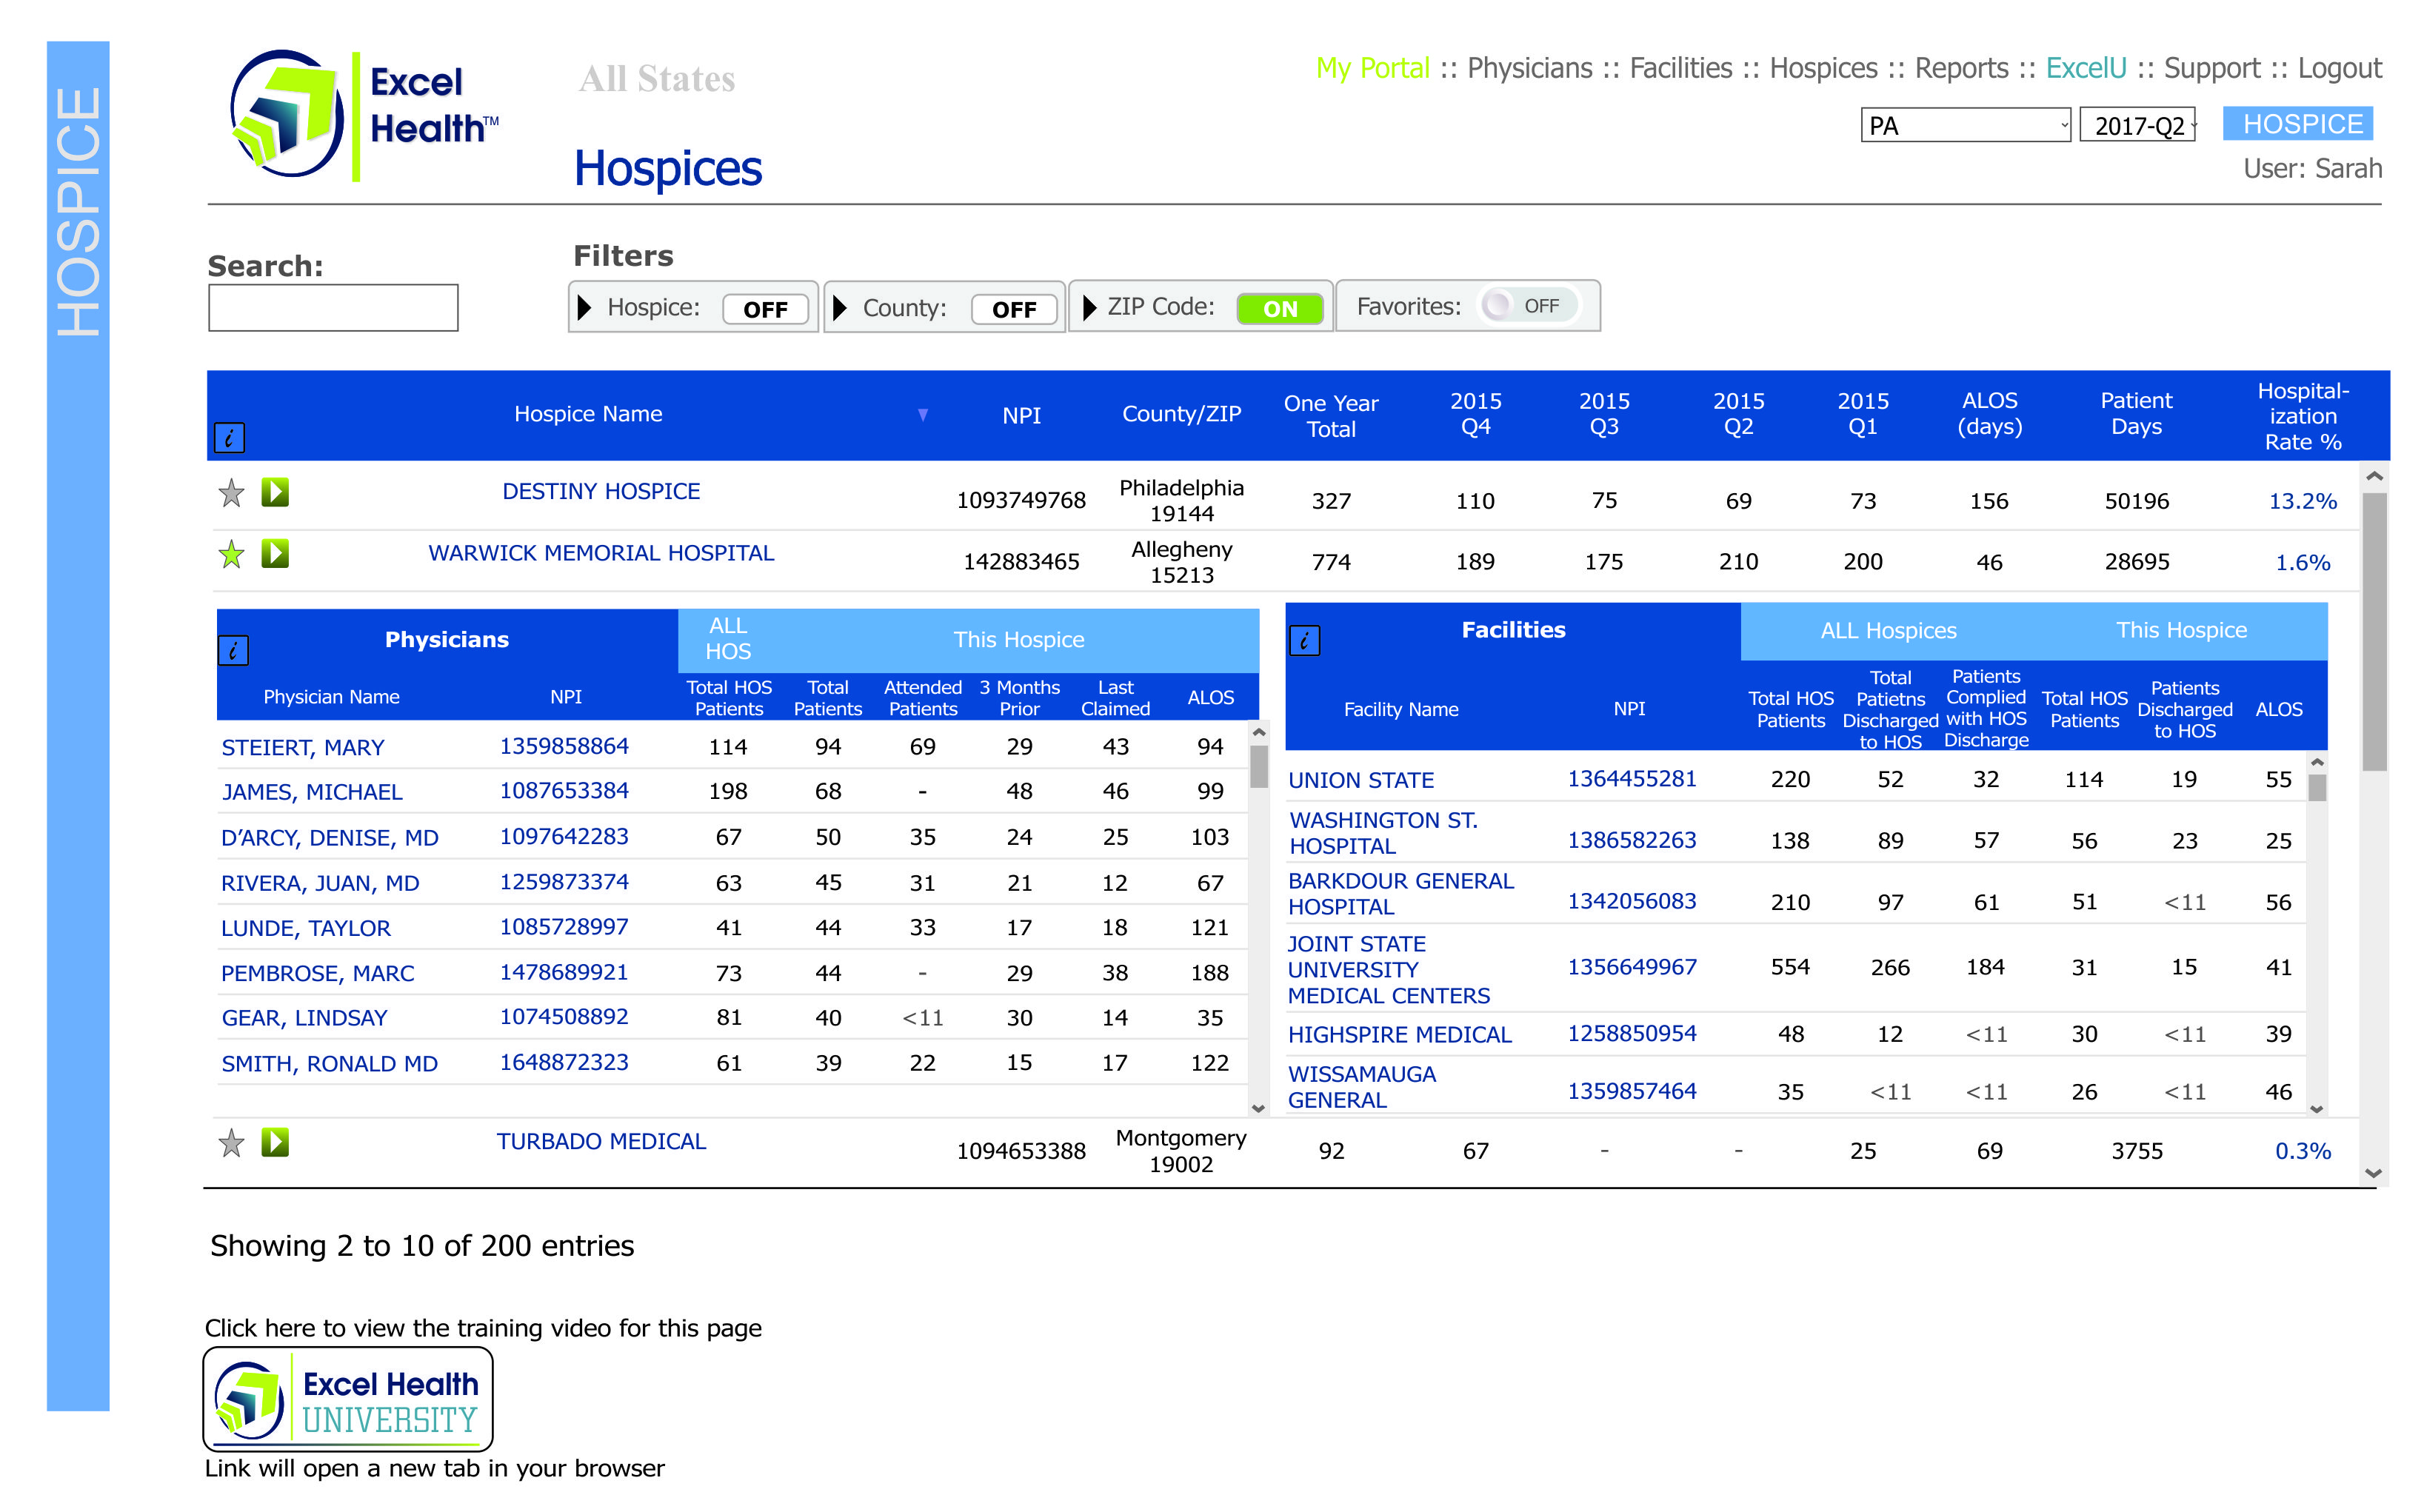Expand Turbado Medical row with green arrow
This screenshot has width=2424, height=1512.
pos(275,1142)
